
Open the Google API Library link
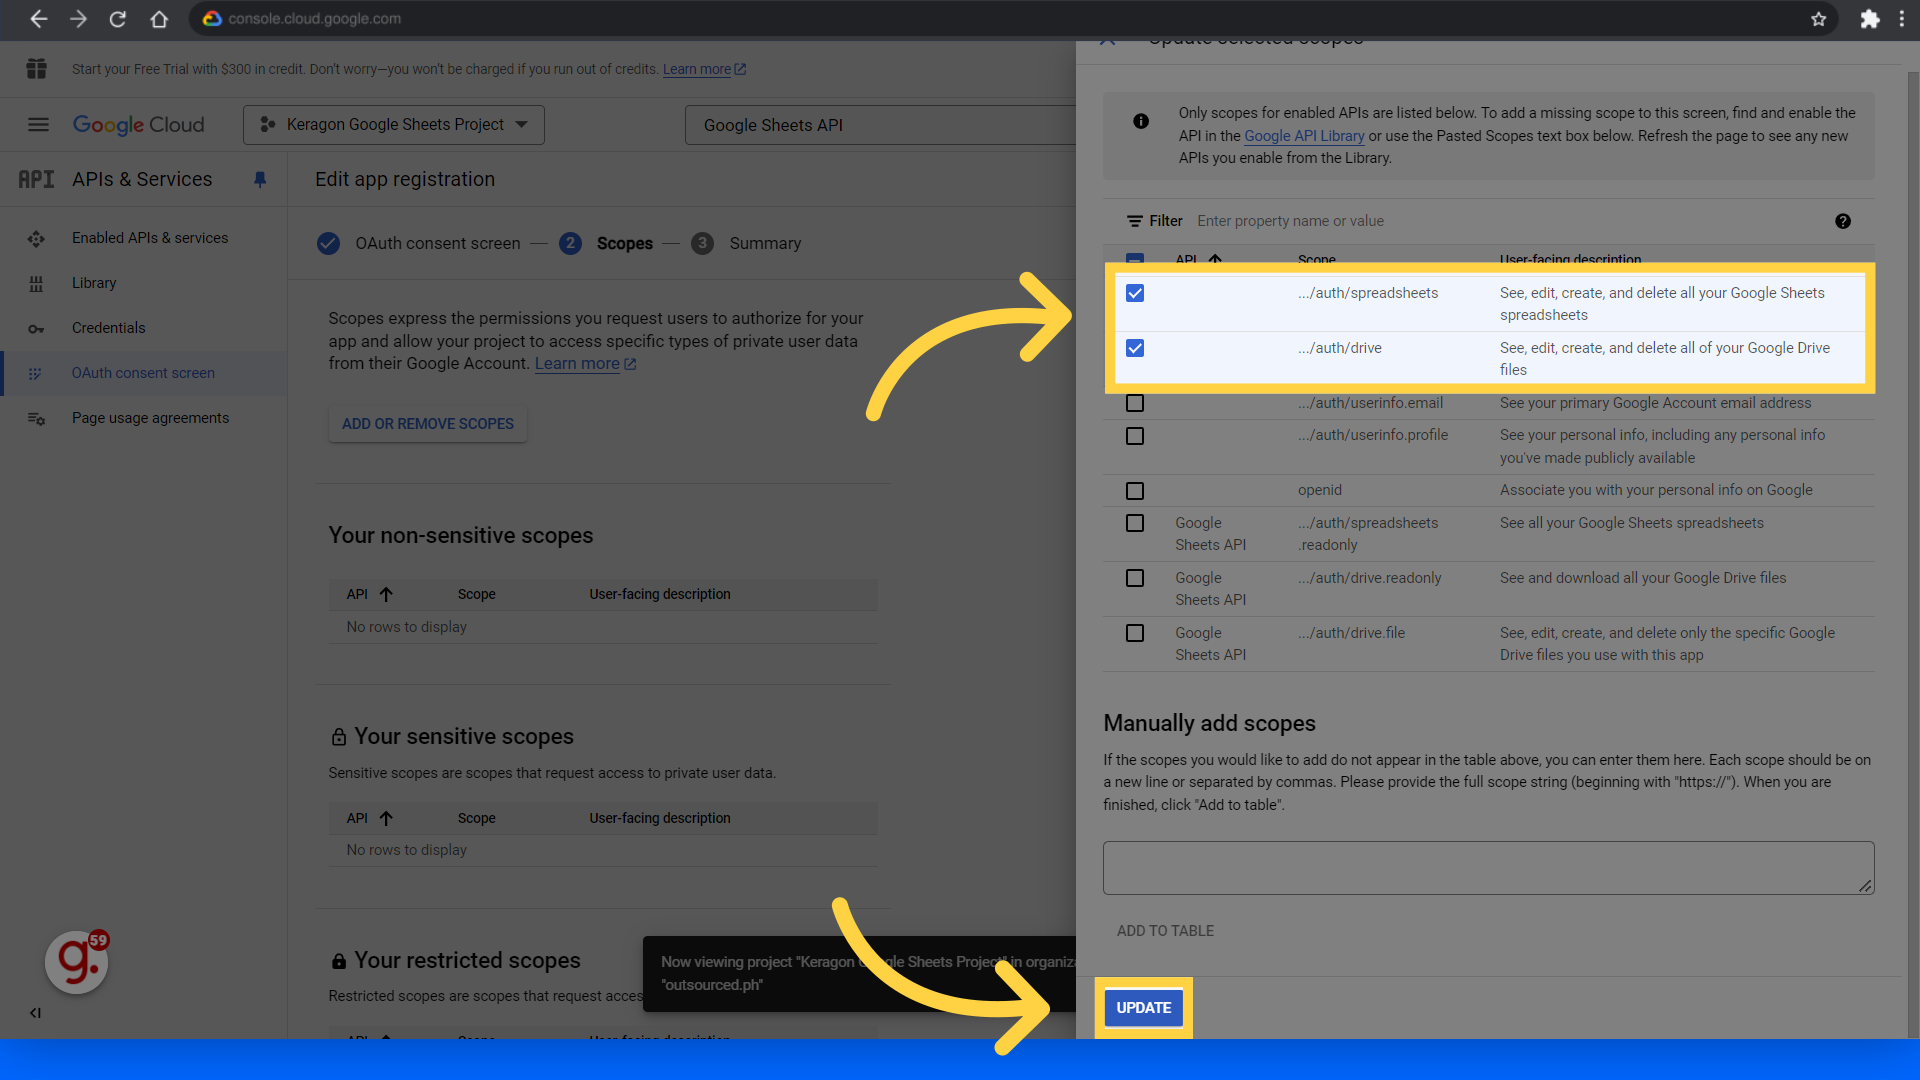tap(1304, 136)
